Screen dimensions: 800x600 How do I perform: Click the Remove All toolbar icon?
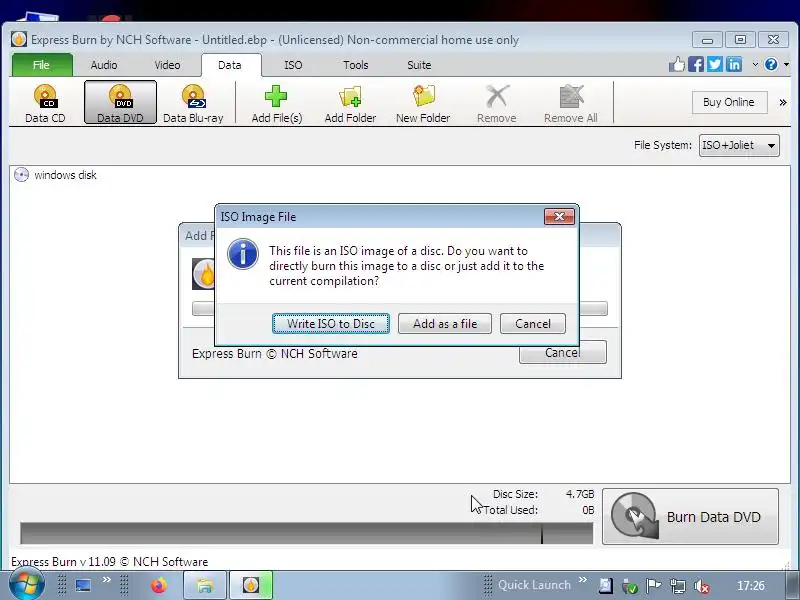pos(570,96)
